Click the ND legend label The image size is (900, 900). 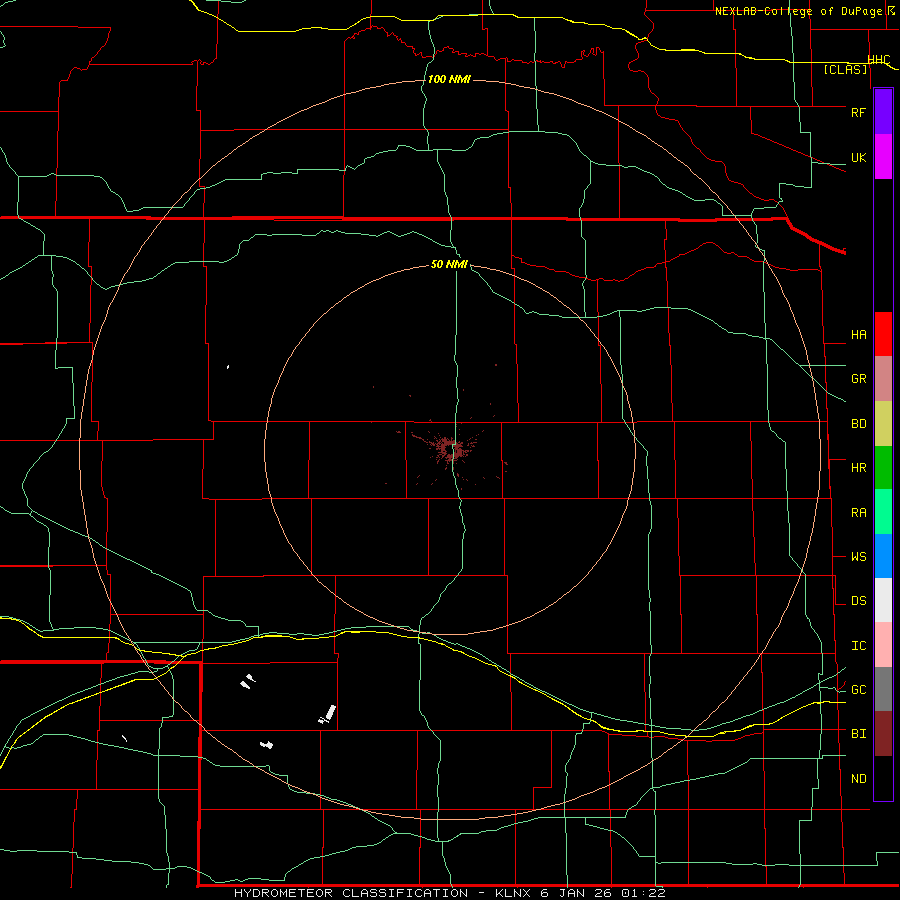tap(858, 779)
